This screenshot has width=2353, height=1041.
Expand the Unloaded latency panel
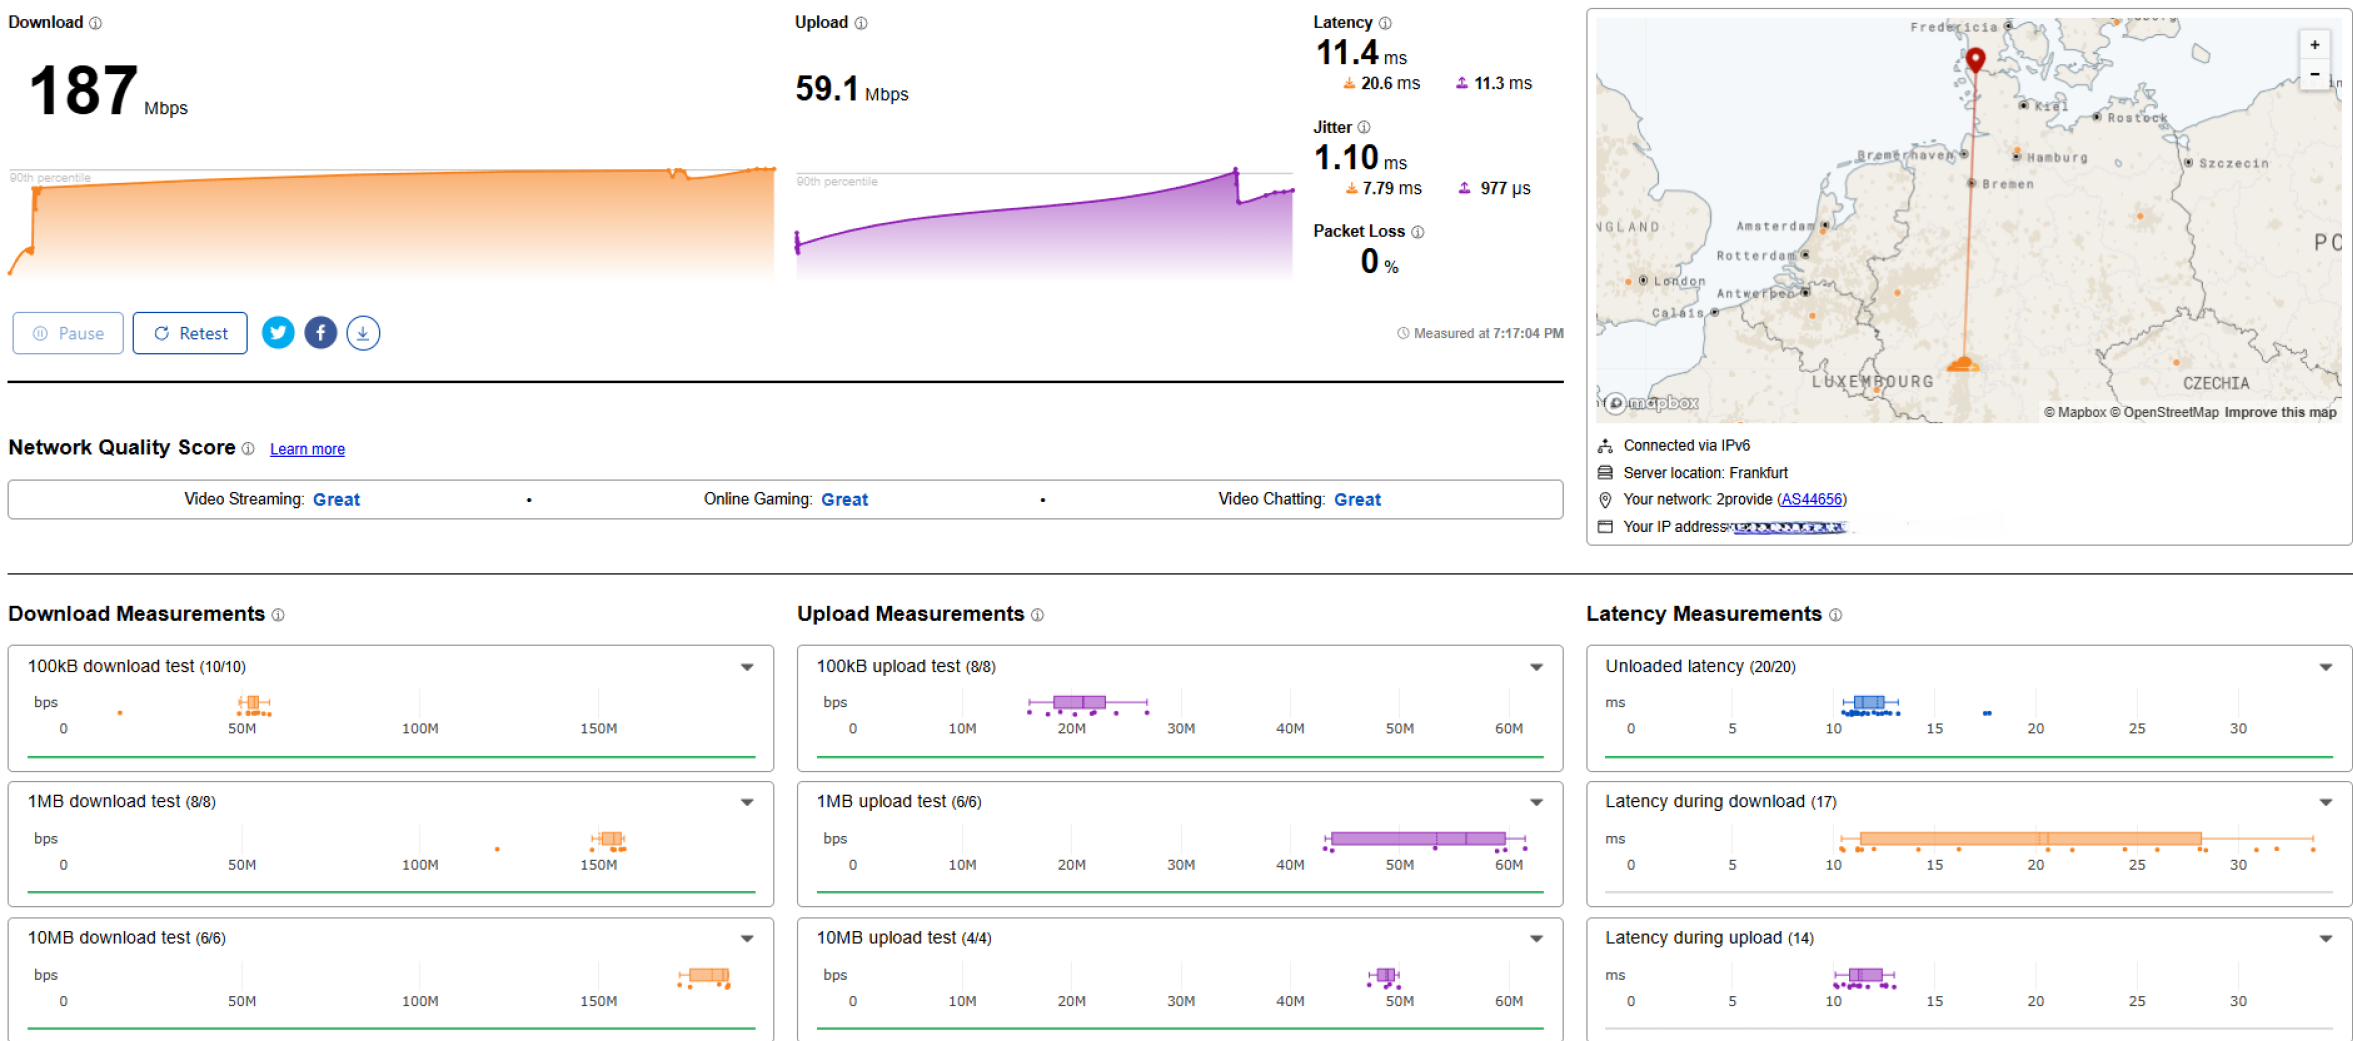pos(2326,667)
